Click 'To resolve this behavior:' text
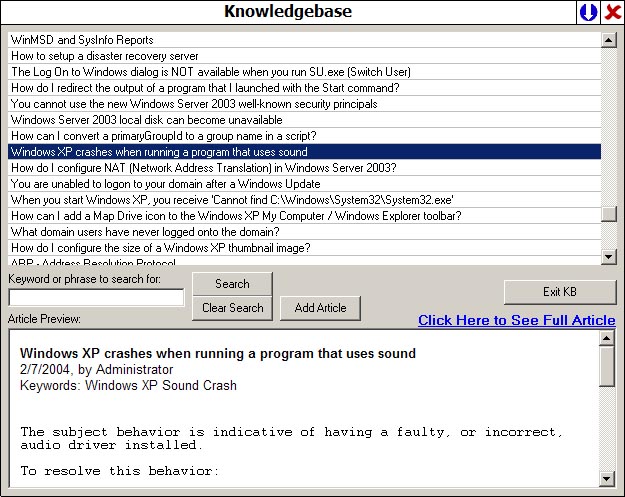The height and width of the screenshot is (497, 625). tap(120, 471)
